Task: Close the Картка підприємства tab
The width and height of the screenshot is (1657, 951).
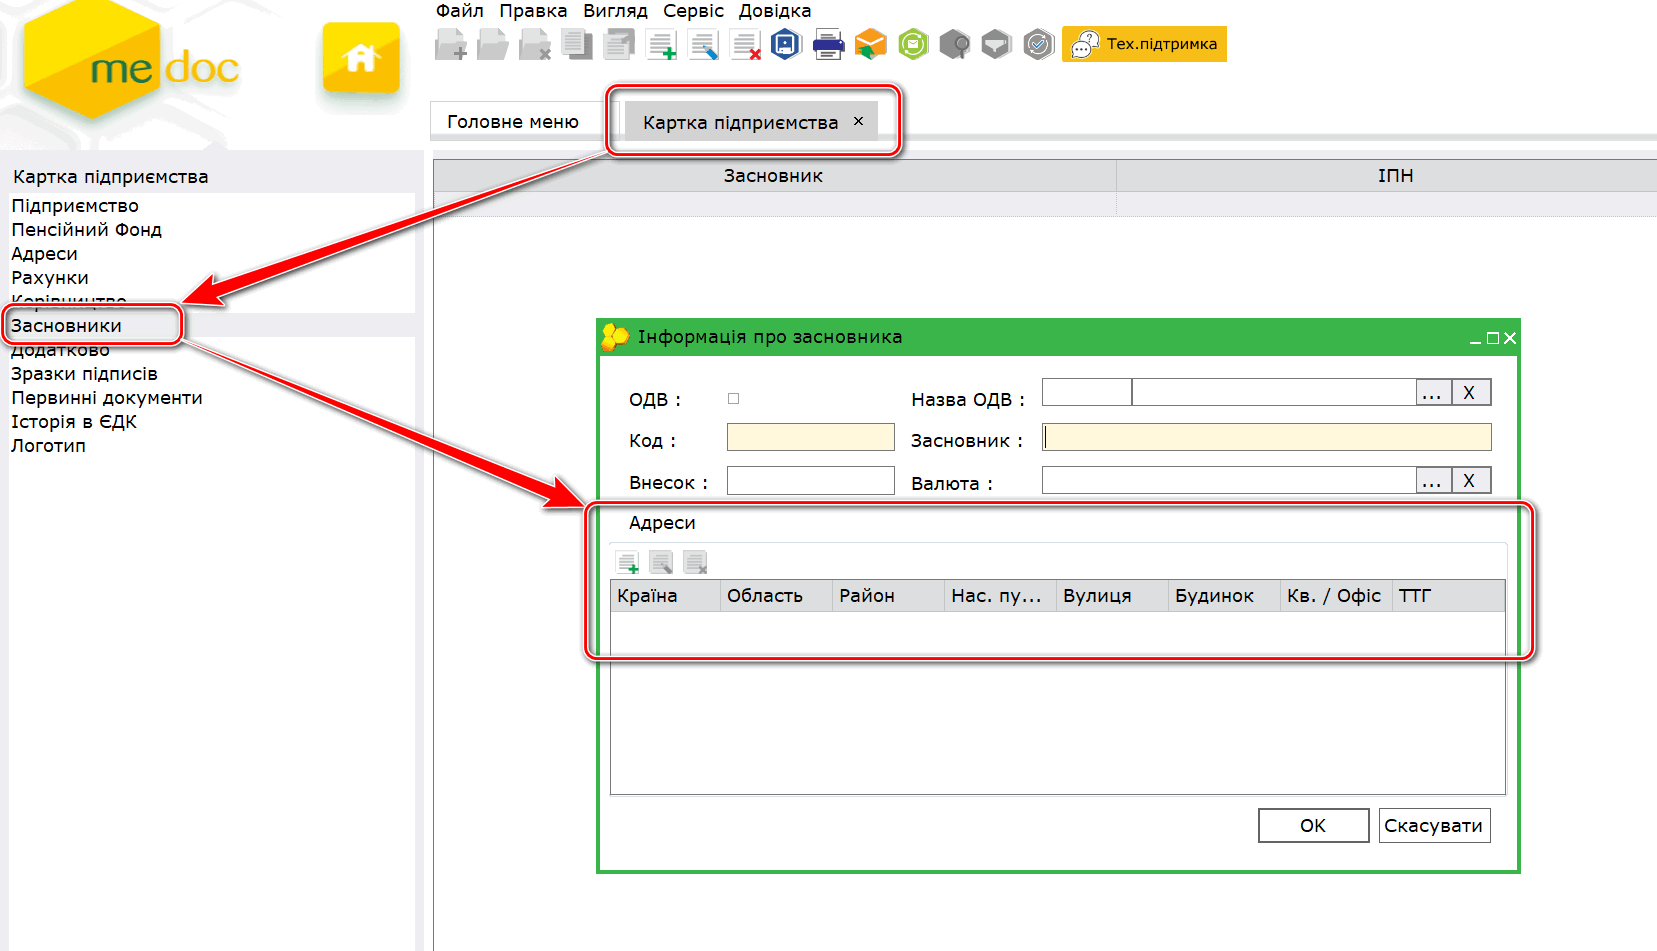Action: (x=858, y=121)
